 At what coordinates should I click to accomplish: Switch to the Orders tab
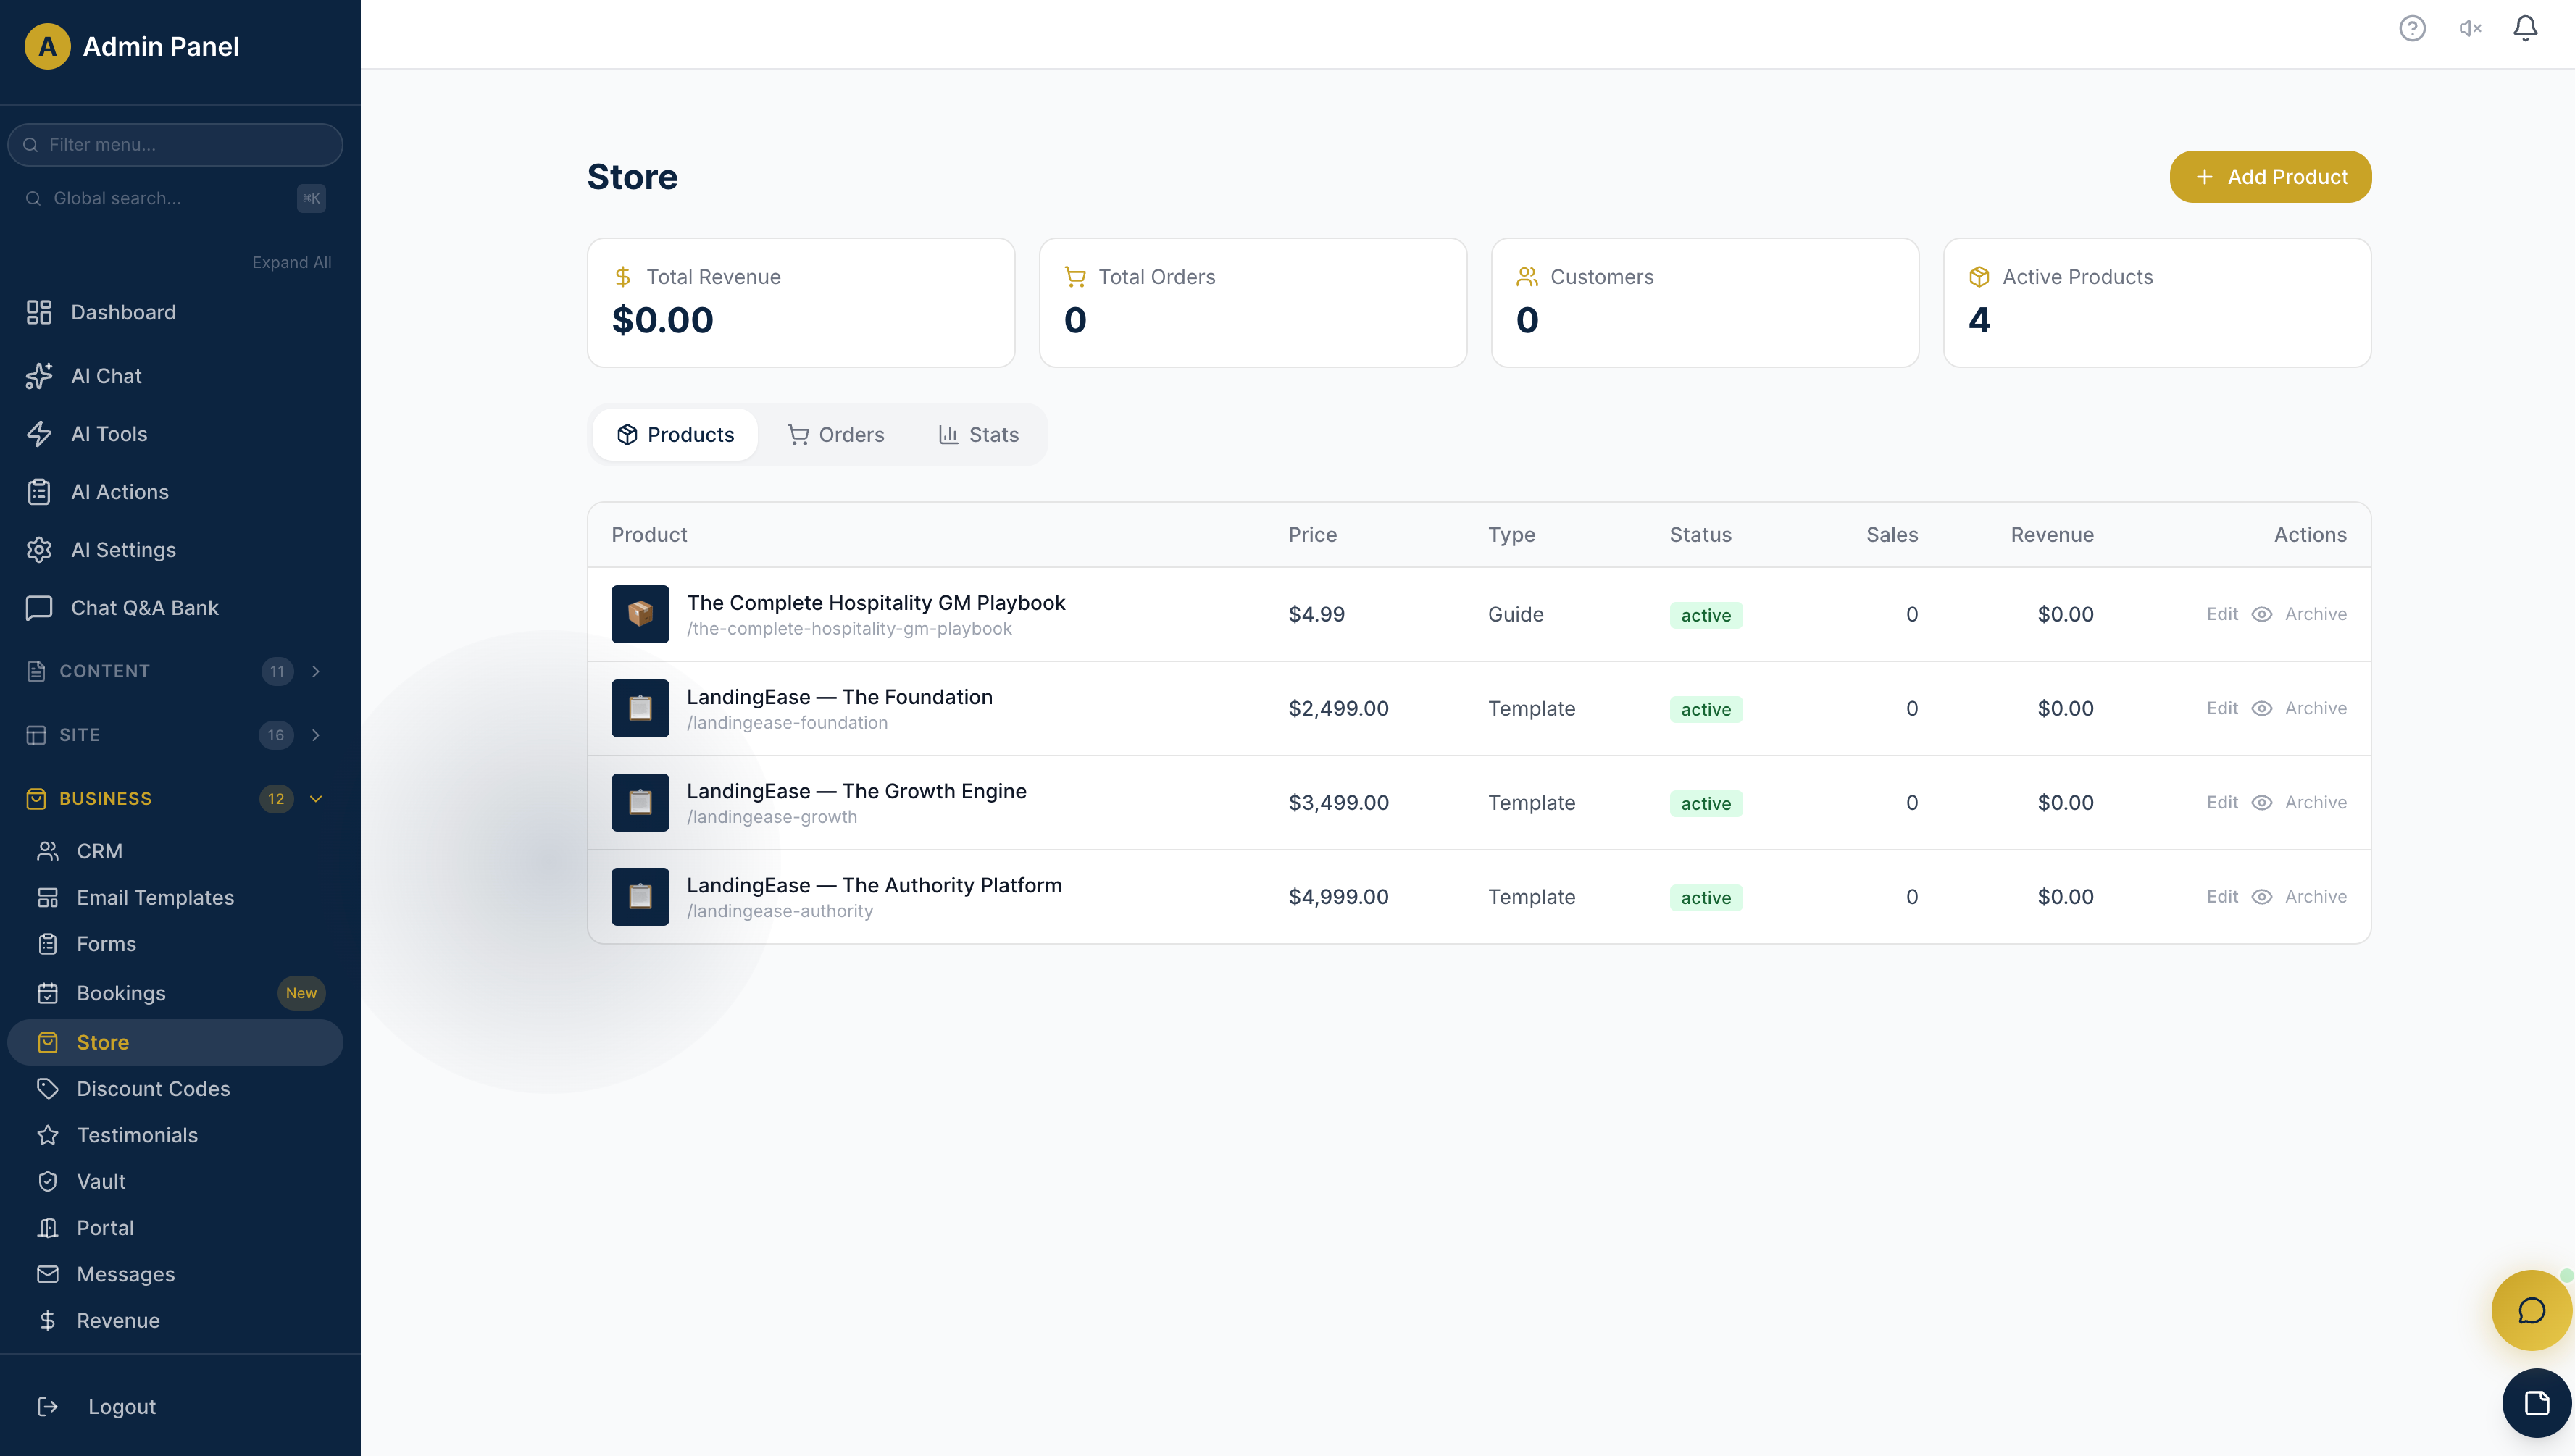coord(836,434)
